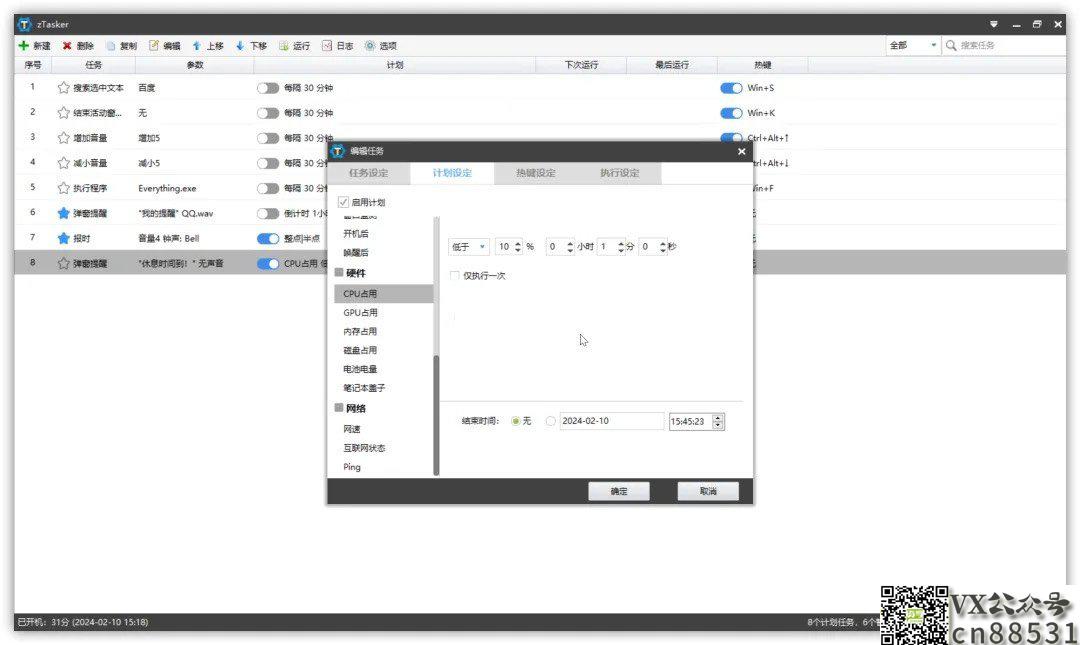
Task: Select 内存占用 in the trigger list
Action: 384,331
